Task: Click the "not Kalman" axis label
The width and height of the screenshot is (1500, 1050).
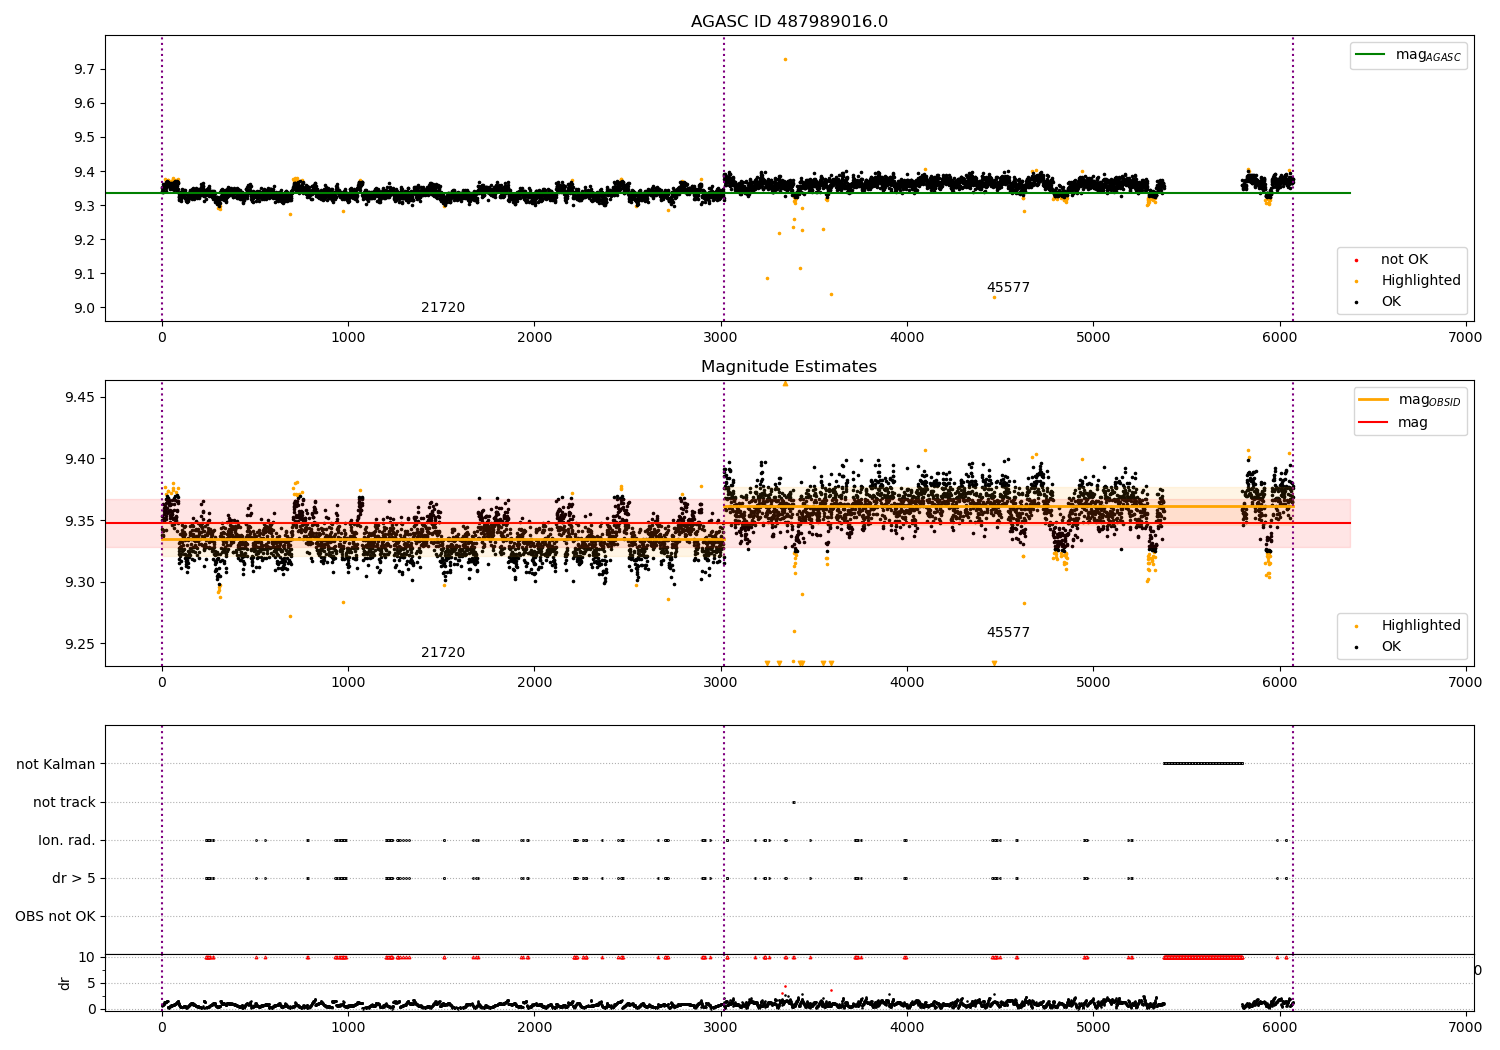Action: pos(56,765)
